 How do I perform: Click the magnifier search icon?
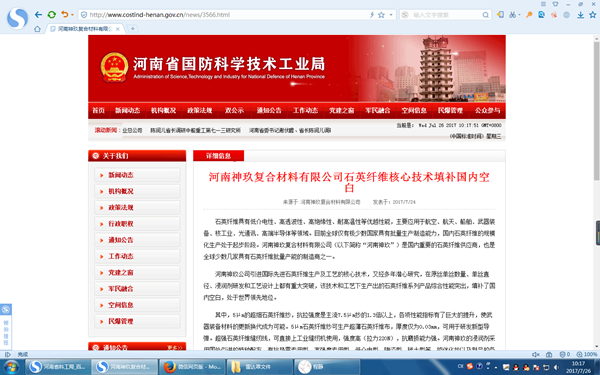[x=486, y=15]
